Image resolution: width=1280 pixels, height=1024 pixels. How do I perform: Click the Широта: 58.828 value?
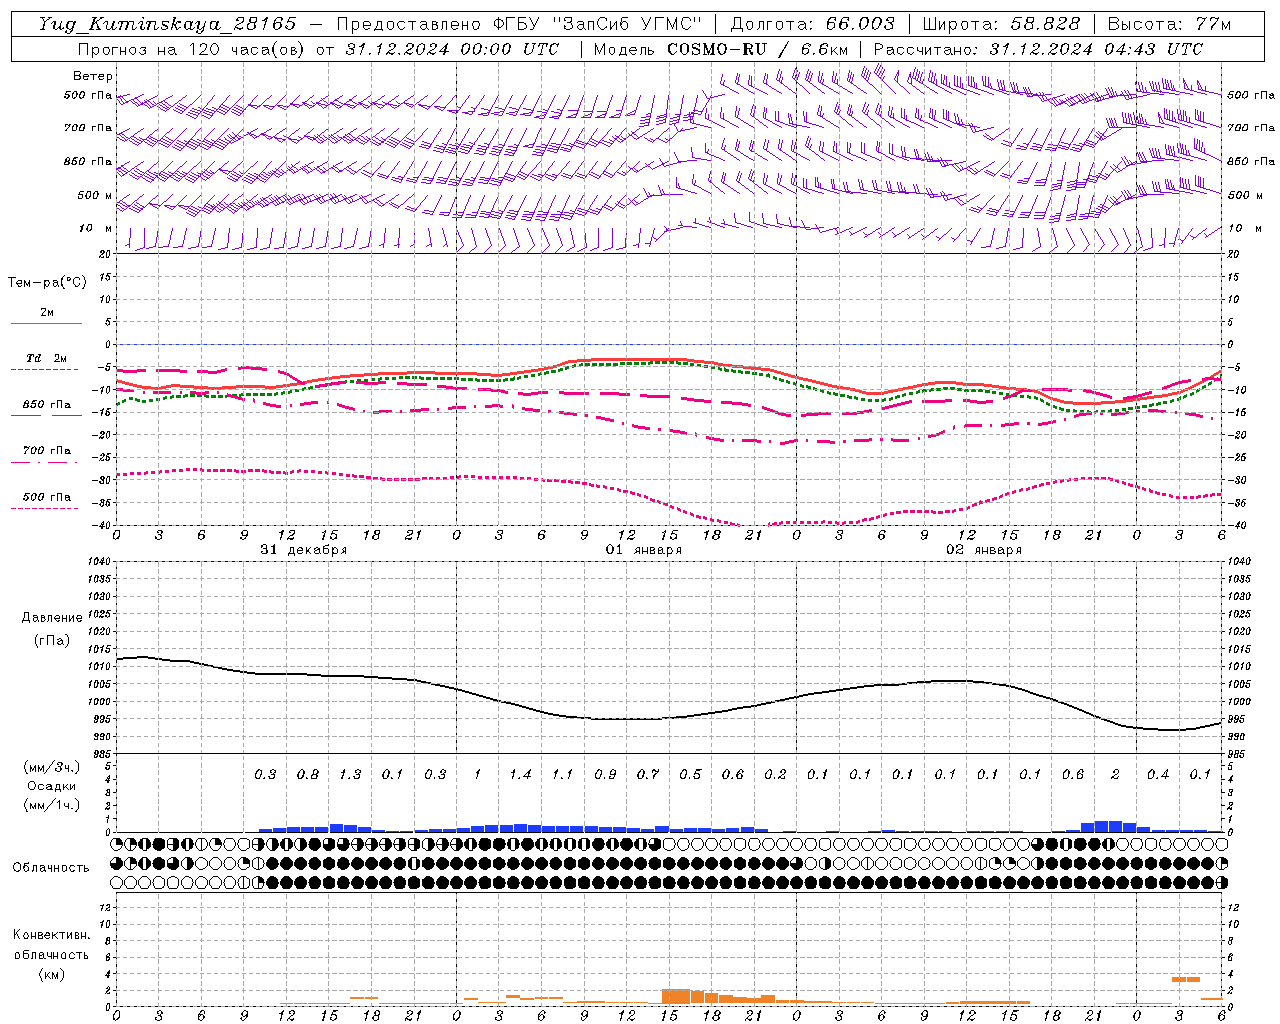point(1001,24)
